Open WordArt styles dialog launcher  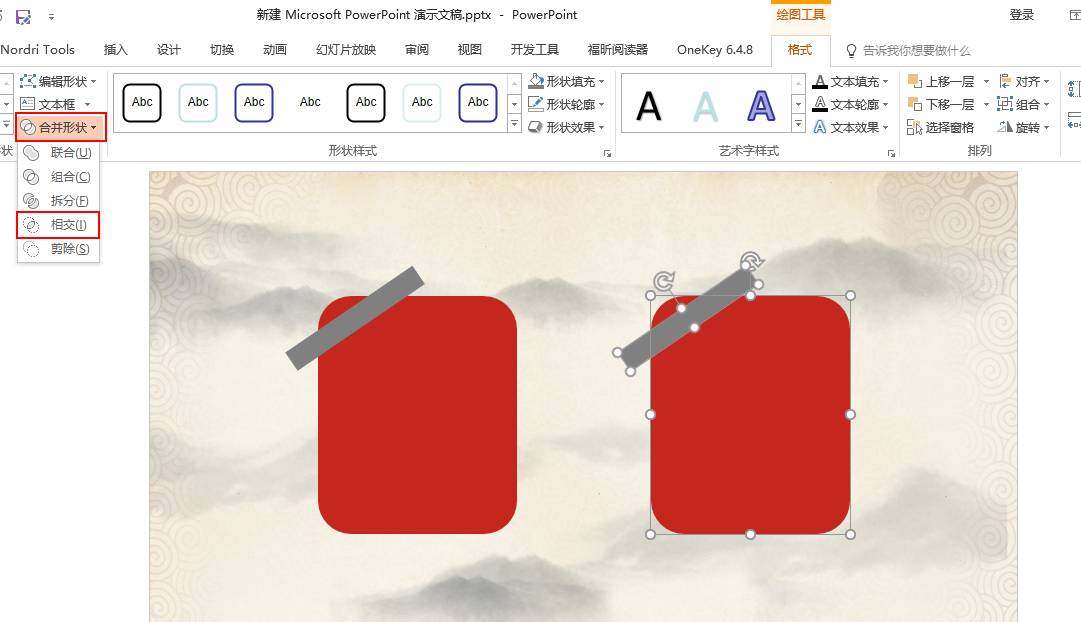pyautogui.click(x=891, y=153)
